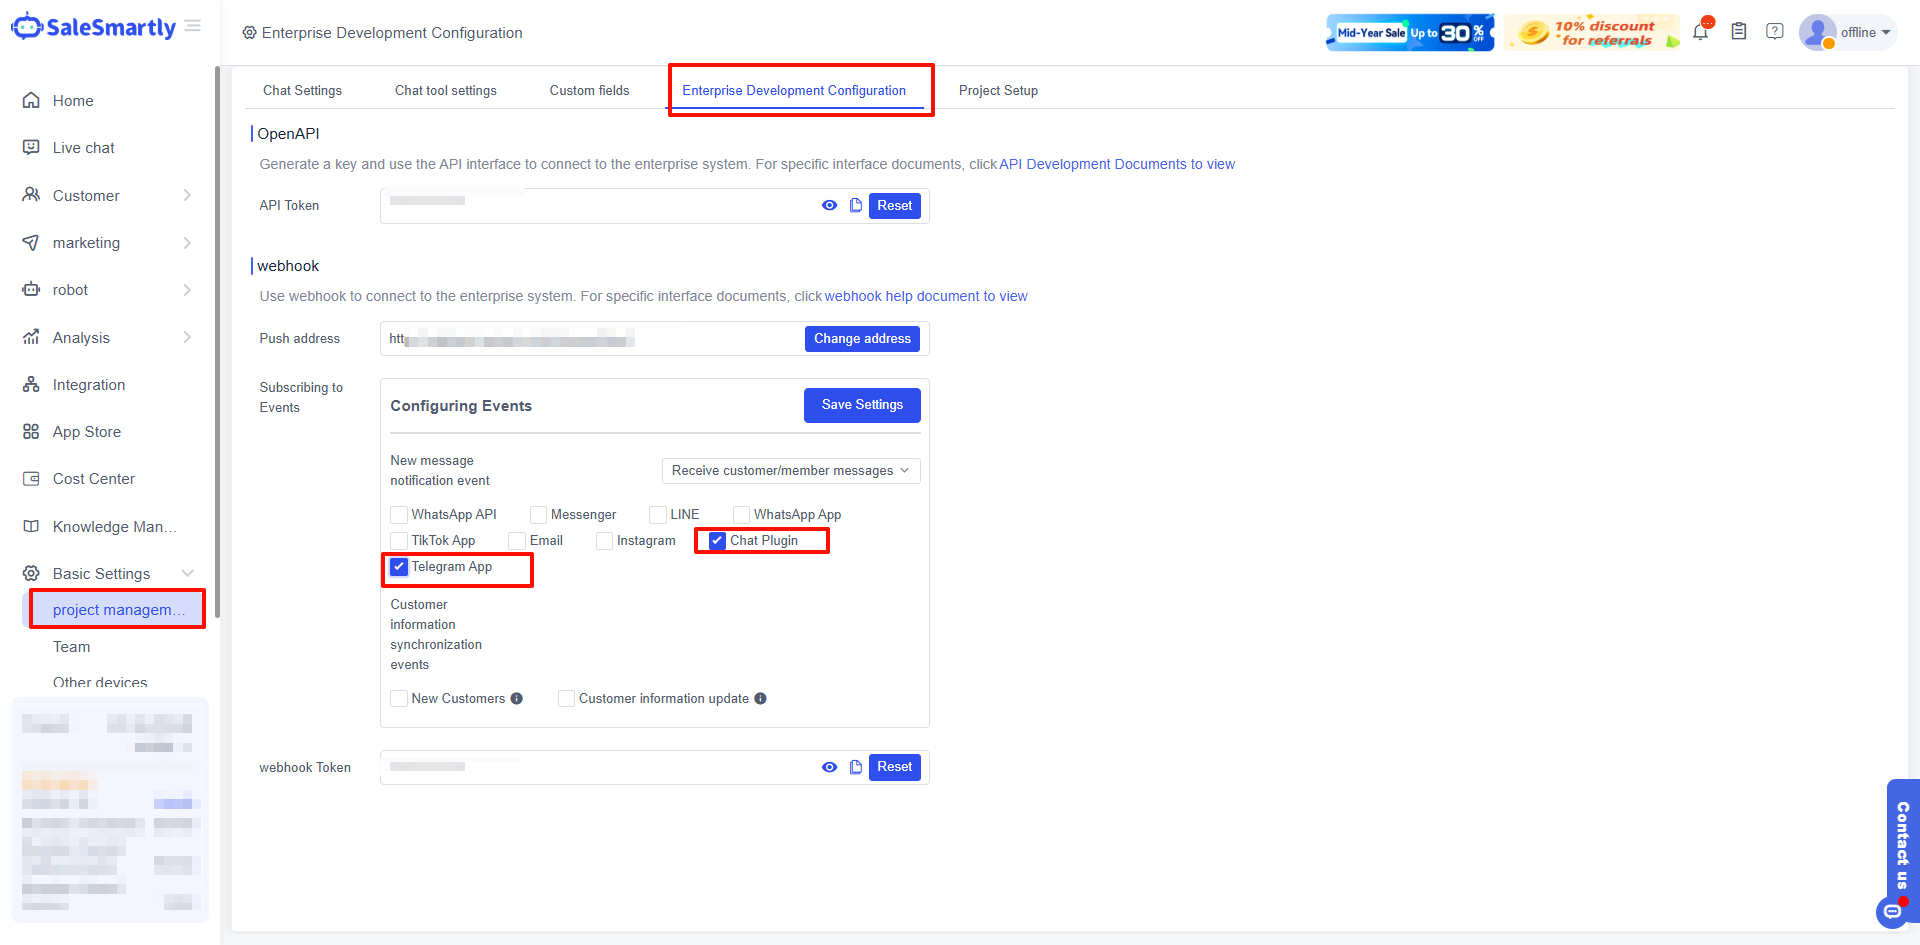
Task: Open the webhook help document link
Action: pyautogui.click(x=926, y=296)
